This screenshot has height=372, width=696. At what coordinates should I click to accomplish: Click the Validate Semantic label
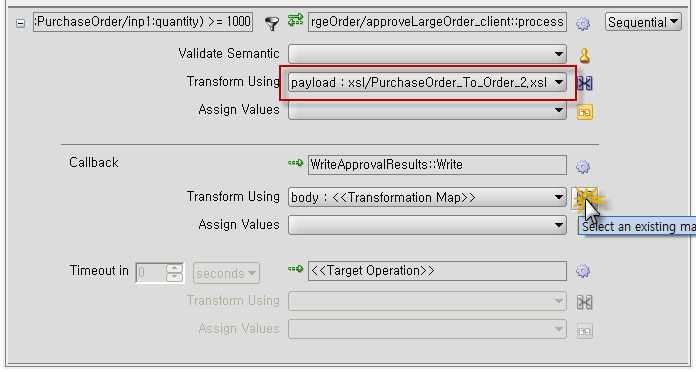coord(229,53)
